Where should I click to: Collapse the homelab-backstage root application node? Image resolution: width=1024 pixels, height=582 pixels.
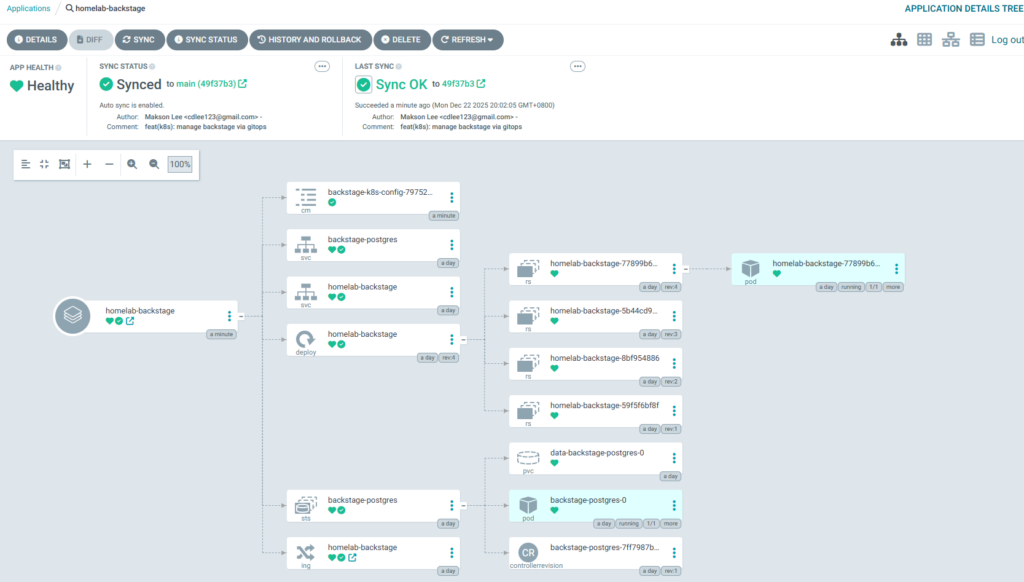241,316
